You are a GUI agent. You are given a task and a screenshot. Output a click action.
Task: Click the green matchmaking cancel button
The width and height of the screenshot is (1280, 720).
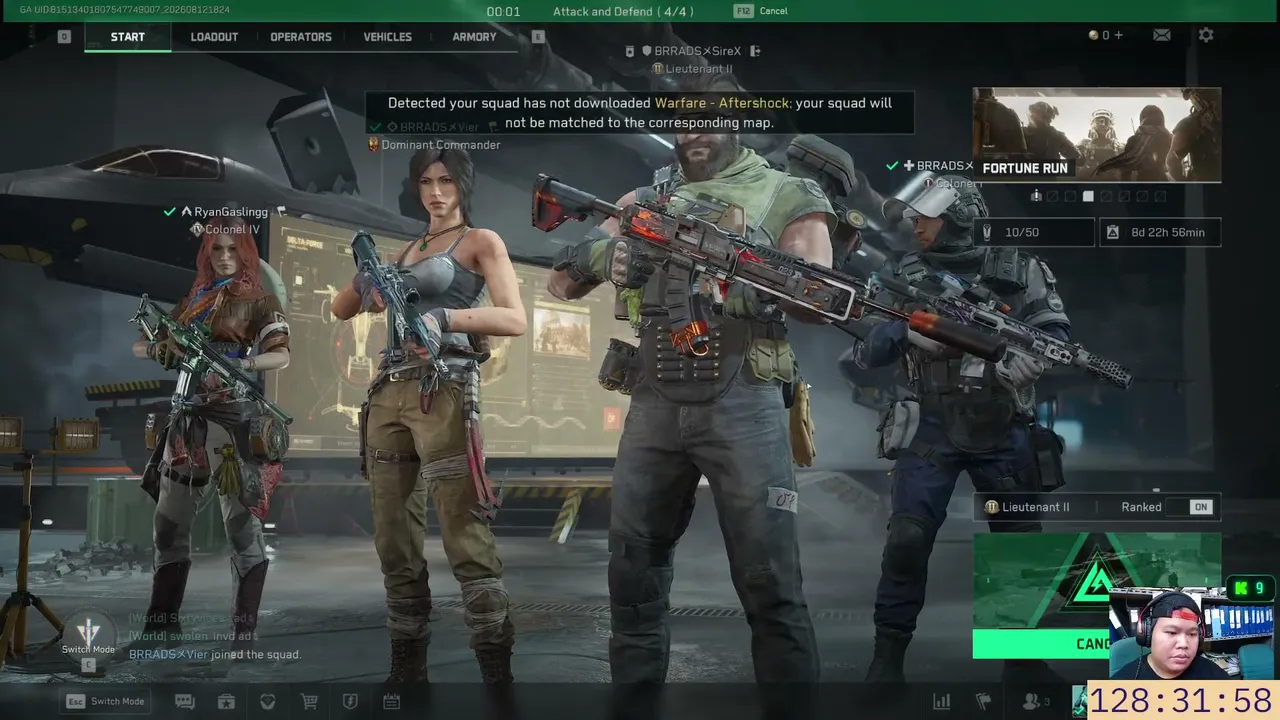1041,644
